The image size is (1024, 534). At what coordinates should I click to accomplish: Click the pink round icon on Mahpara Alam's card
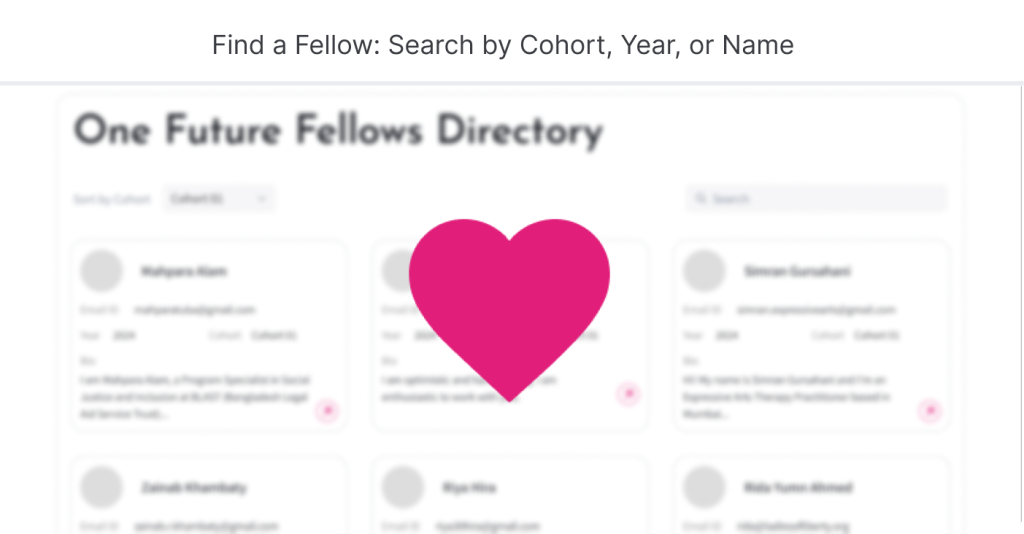point(327,410)
